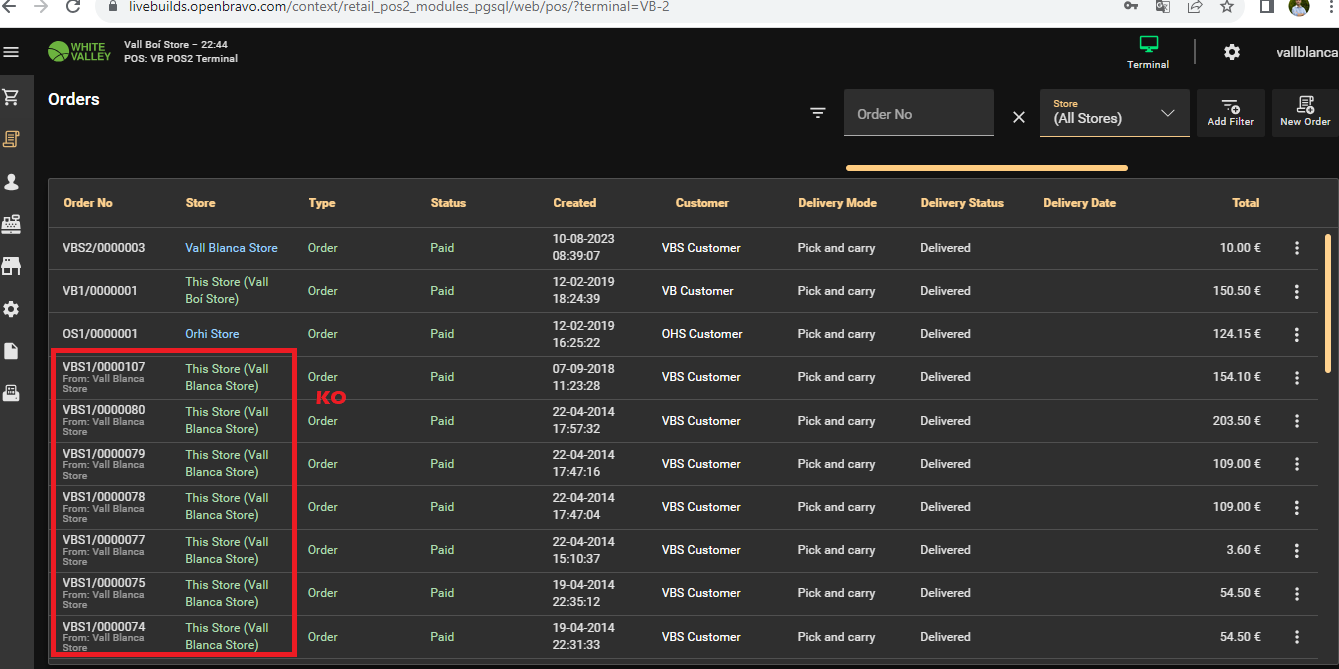The height and width of the screenshot is (669, 1339).
Task: Expand the Store (All Stores) dropdown
Action: pos(1114,113)
